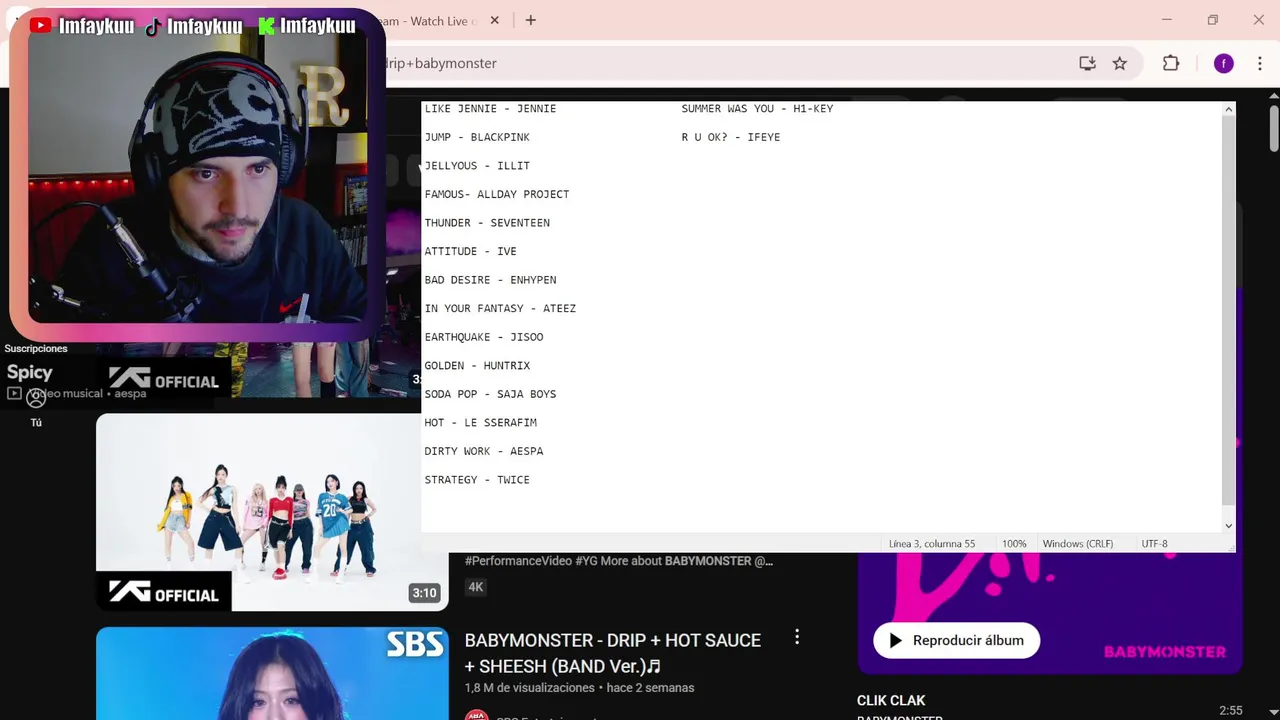1280x720 pixels.
Task: Click Windows (CRLF) in Notepad status bar
Action: [1077, 544]
